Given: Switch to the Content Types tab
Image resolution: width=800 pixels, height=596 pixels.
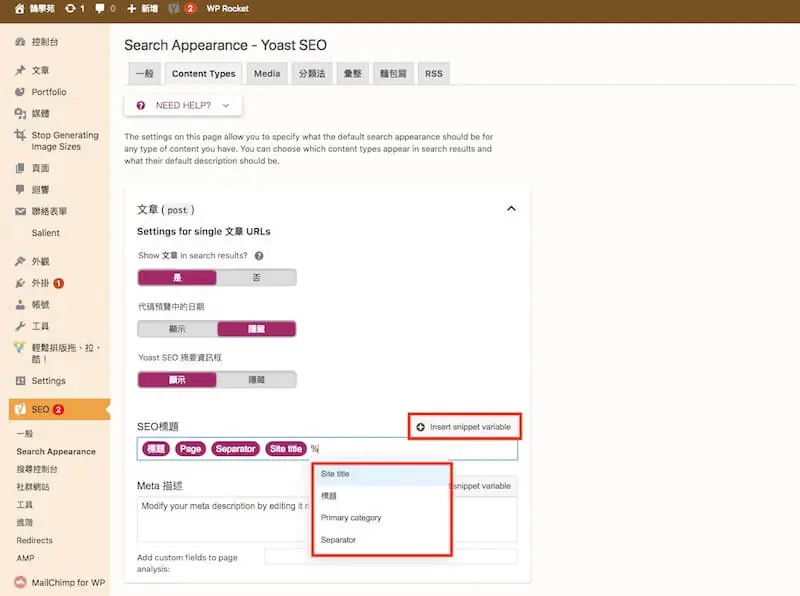Looking at the screenshot, I should click(x=204, y=73).
